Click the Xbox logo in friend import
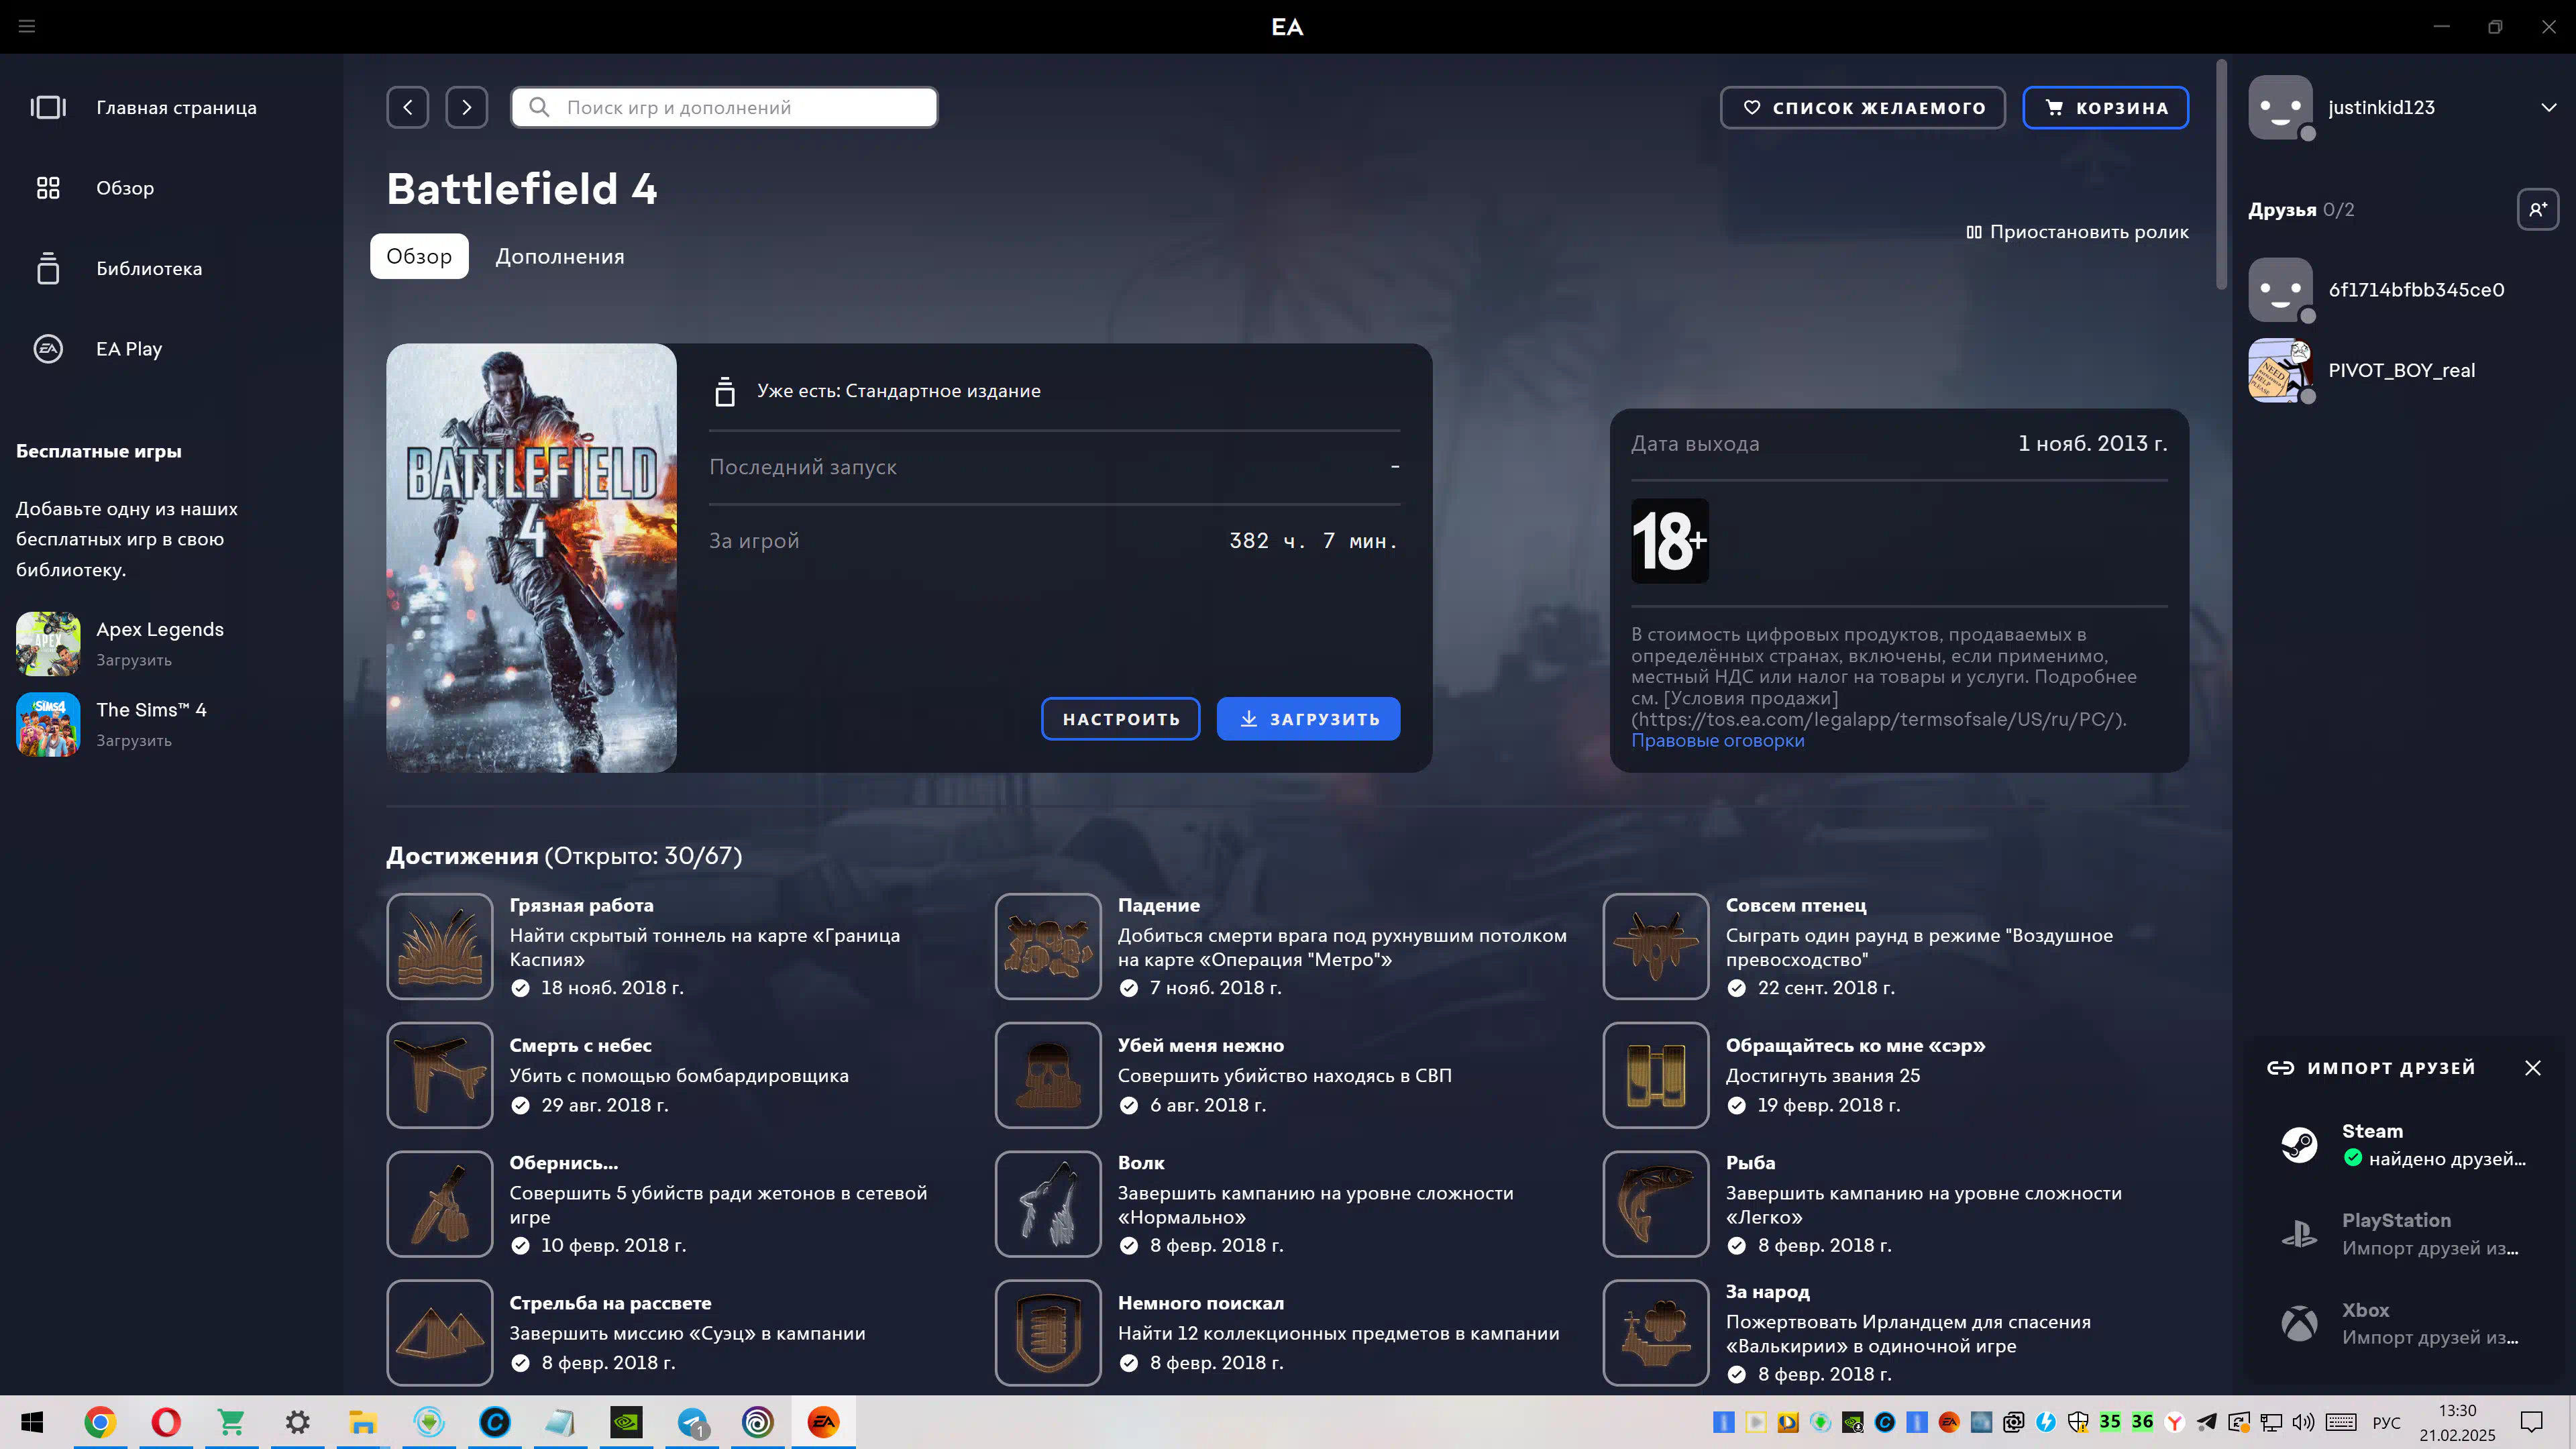The image size is (2576, 1449). click(2299, 1323)
